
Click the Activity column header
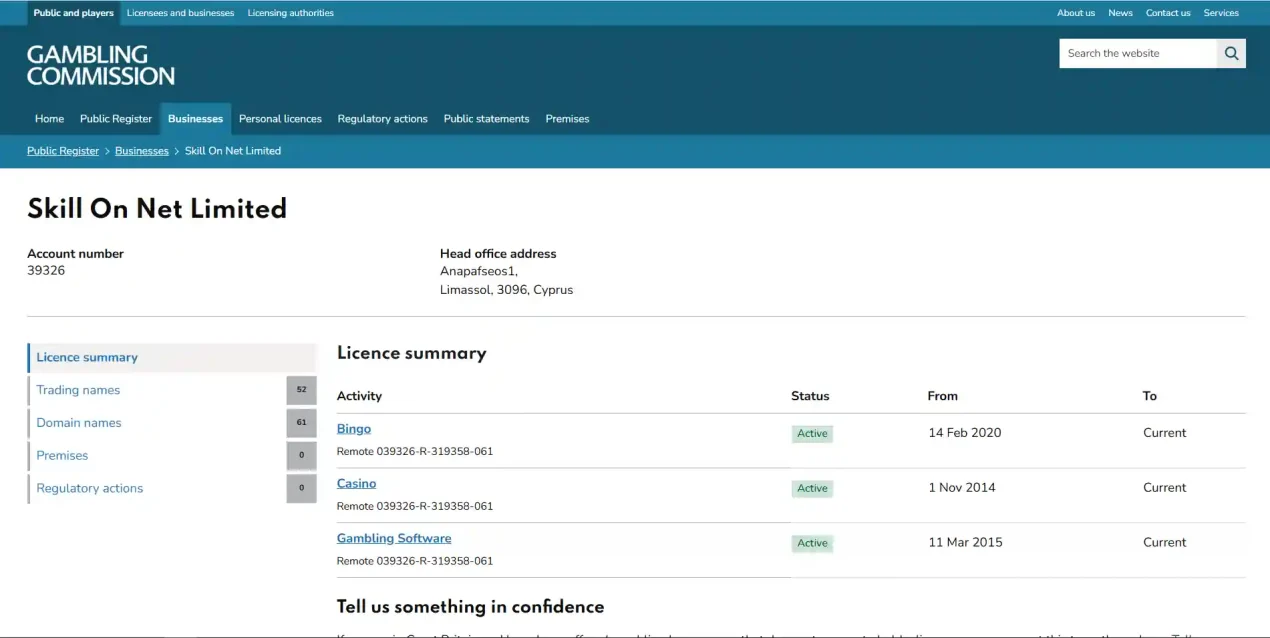tap(359, 396)
